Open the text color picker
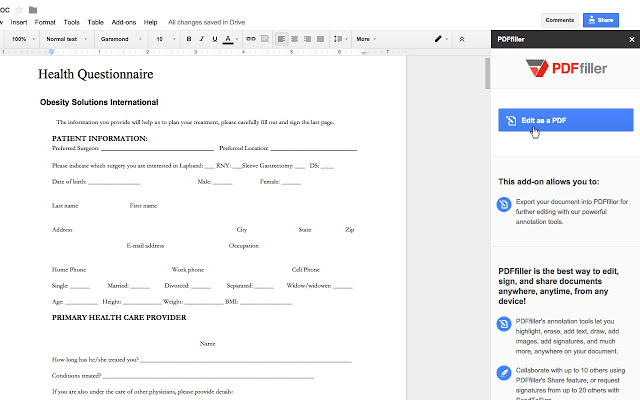The width and height of the screenshot is (640, 400). pos(230,39)
